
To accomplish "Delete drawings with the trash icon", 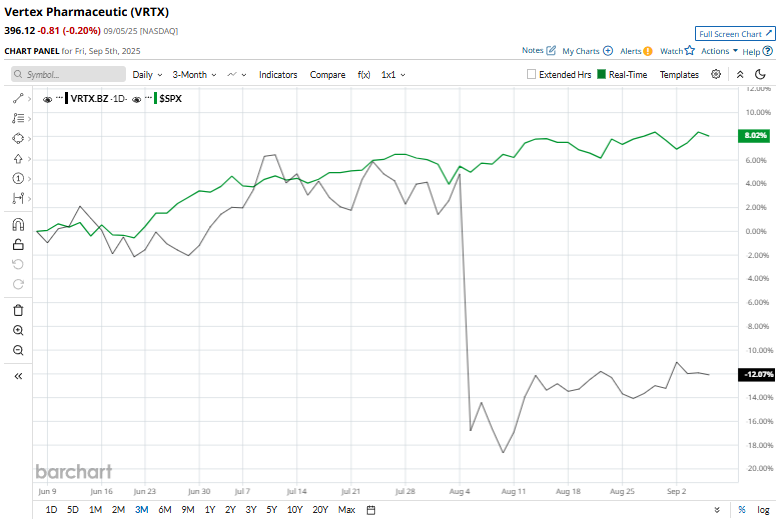I will tap(18, 310).
